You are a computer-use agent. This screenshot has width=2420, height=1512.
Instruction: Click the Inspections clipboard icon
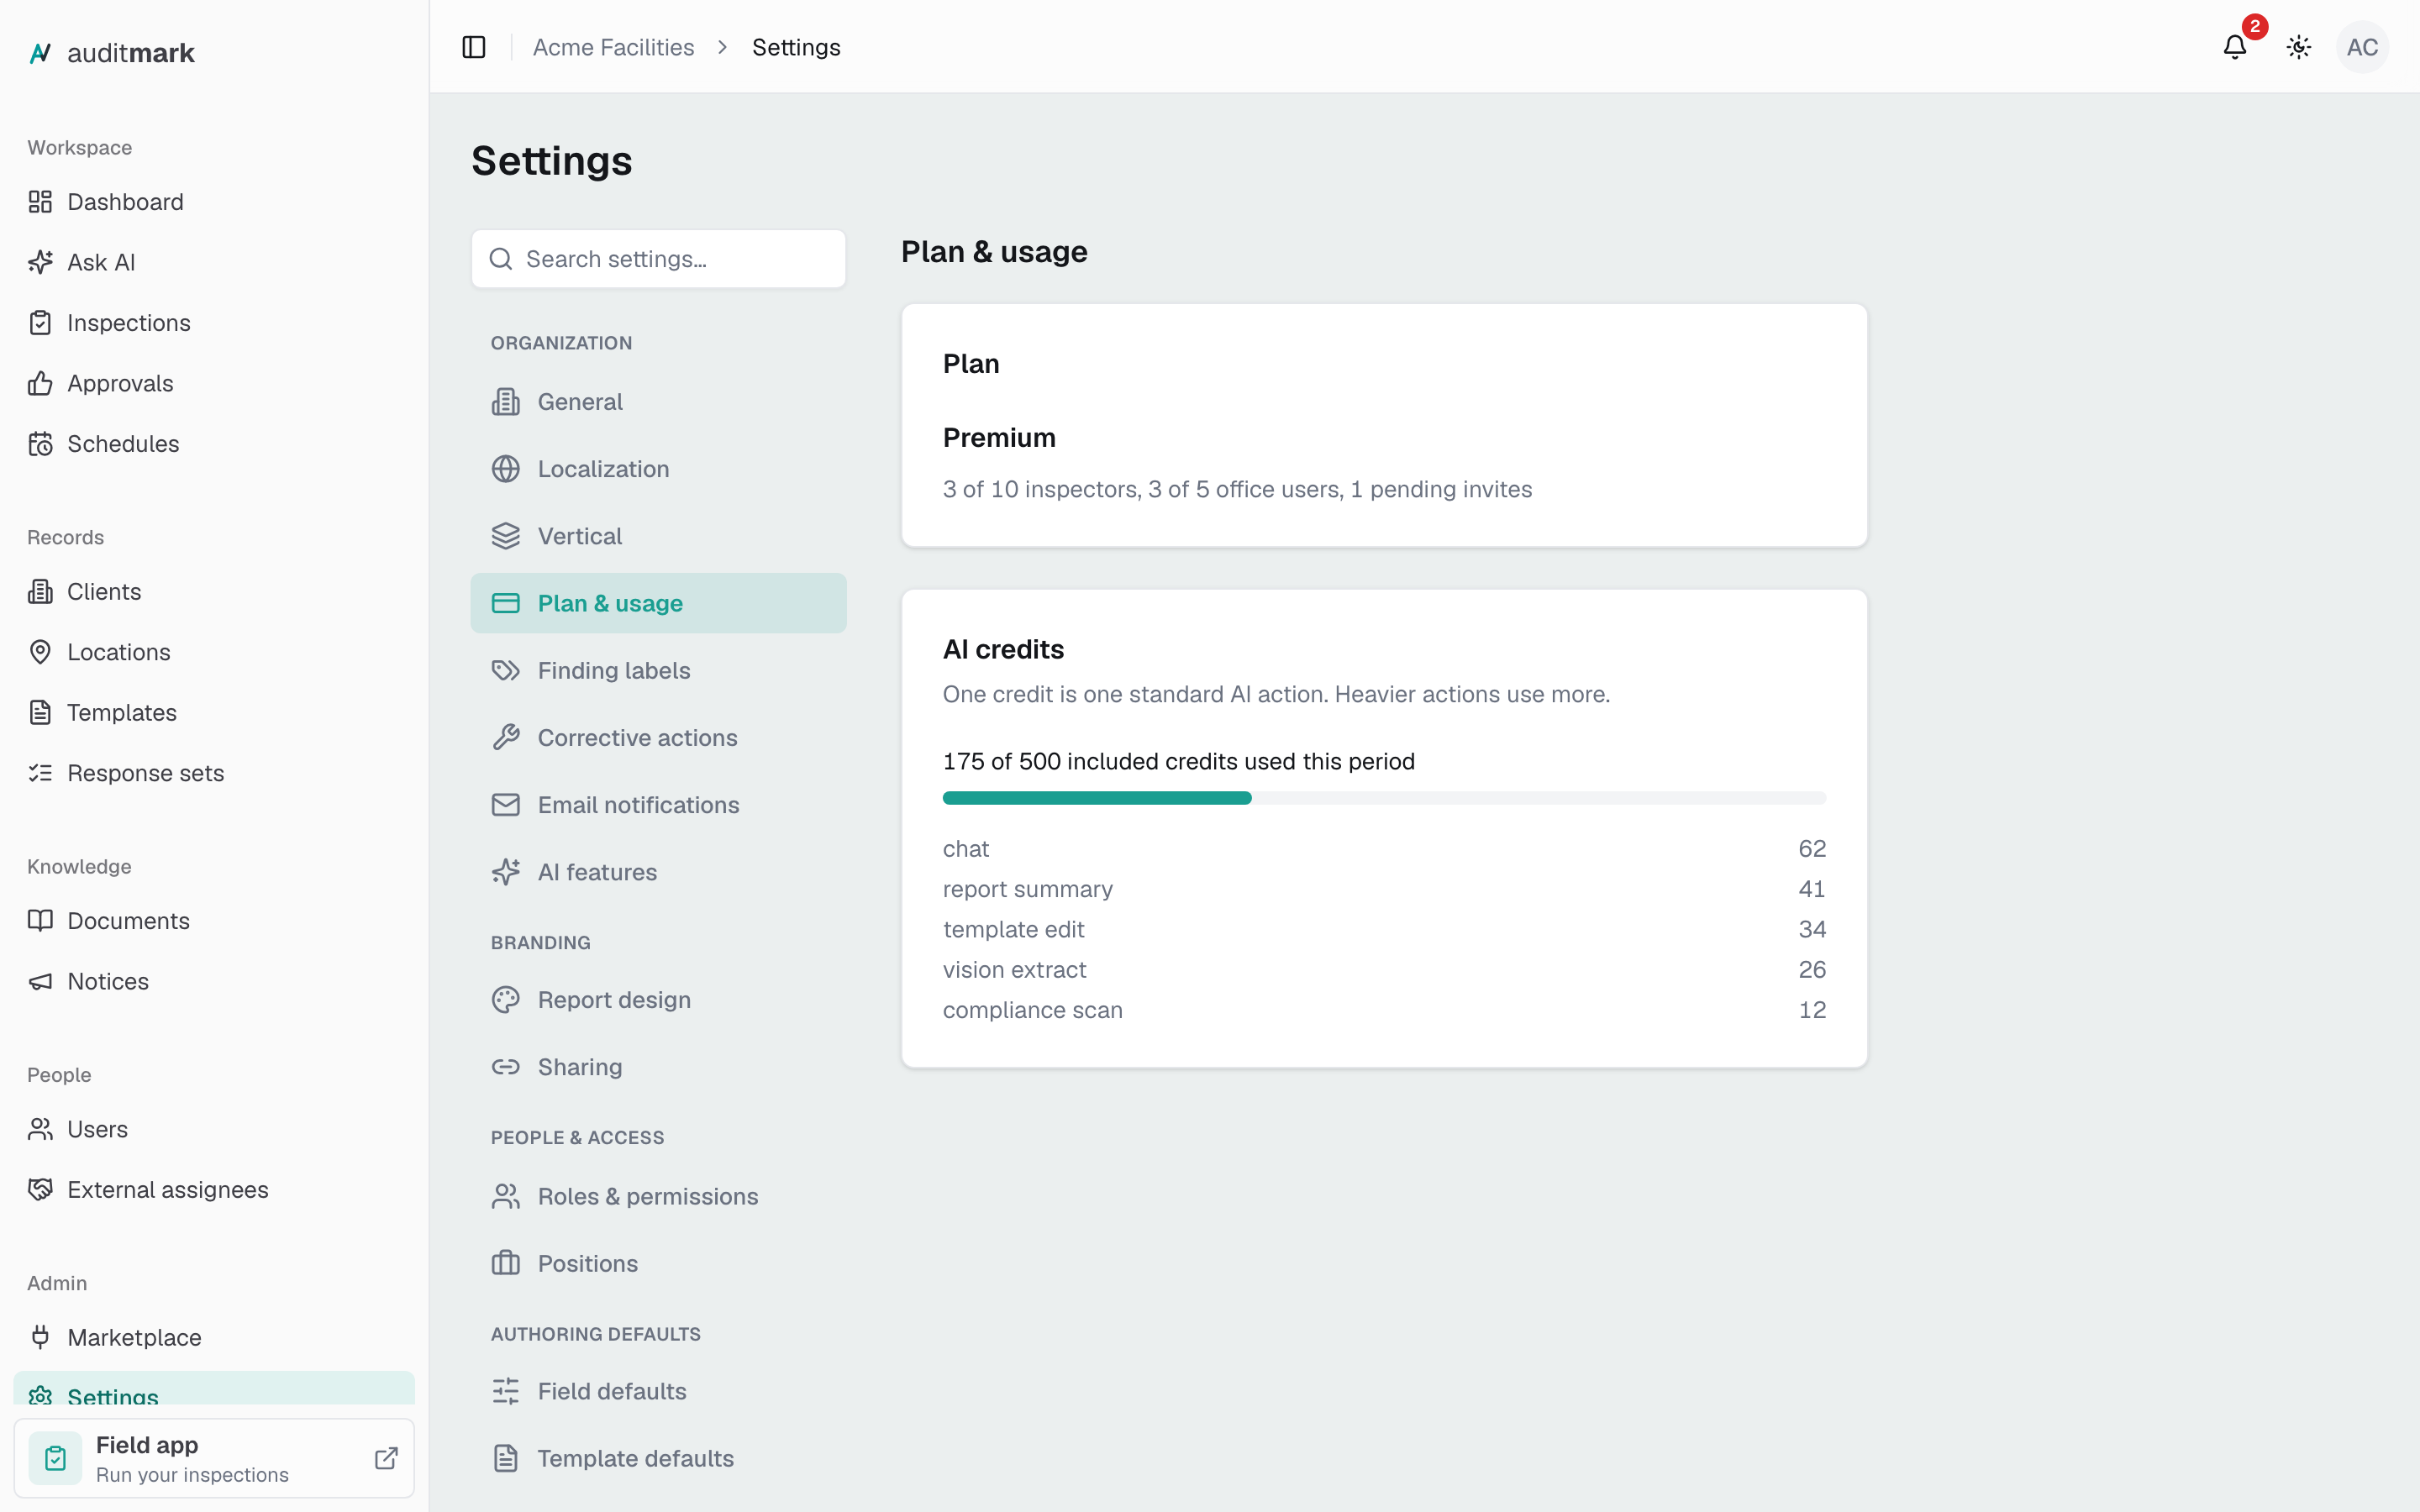pos(40,323)
